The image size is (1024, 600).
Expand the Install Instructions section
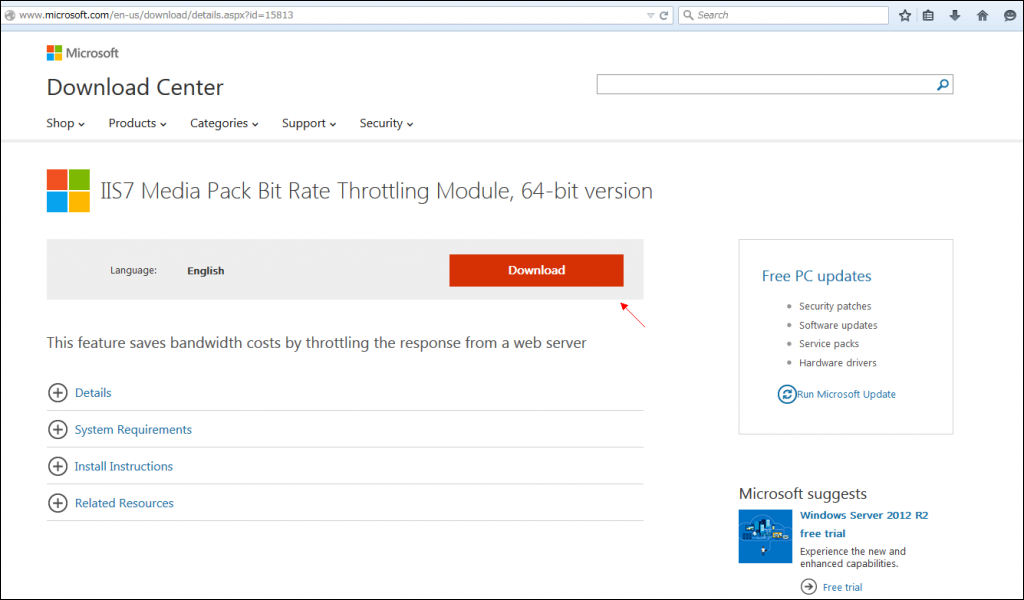click(57, 466)
